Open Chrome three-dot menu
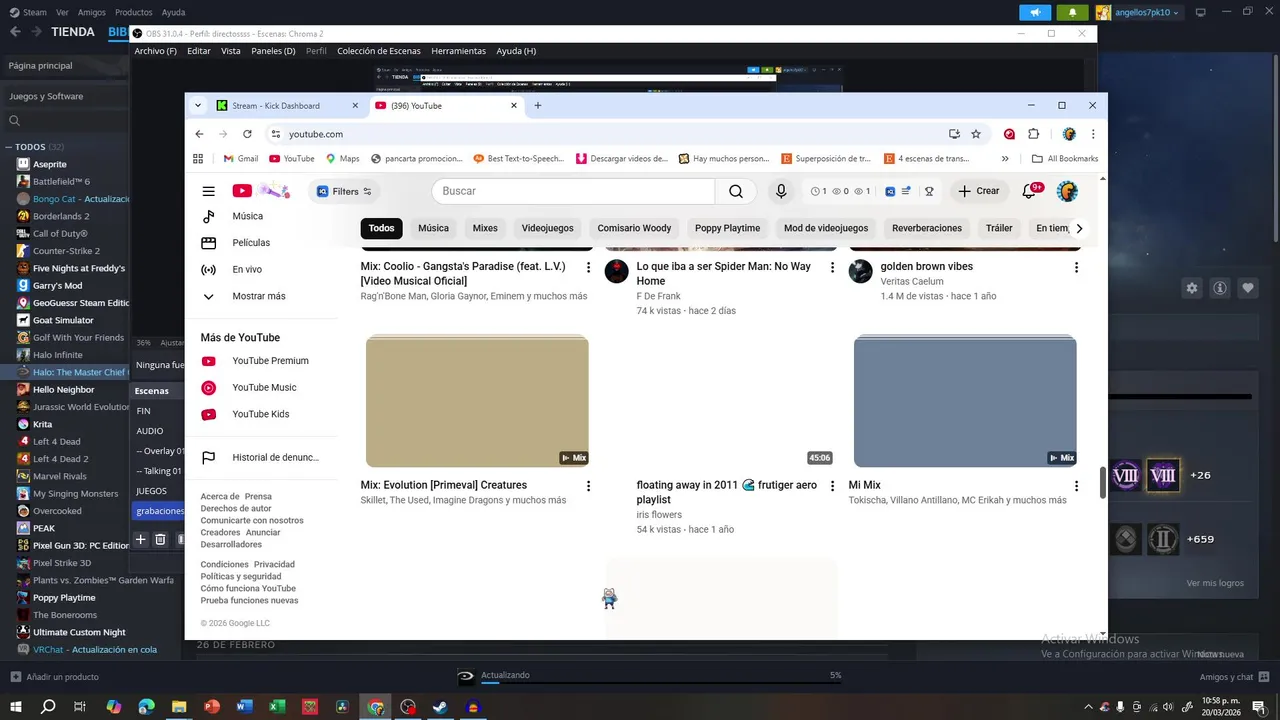Viewport: 1280px width, 720px height. [x=1093, y=134]
